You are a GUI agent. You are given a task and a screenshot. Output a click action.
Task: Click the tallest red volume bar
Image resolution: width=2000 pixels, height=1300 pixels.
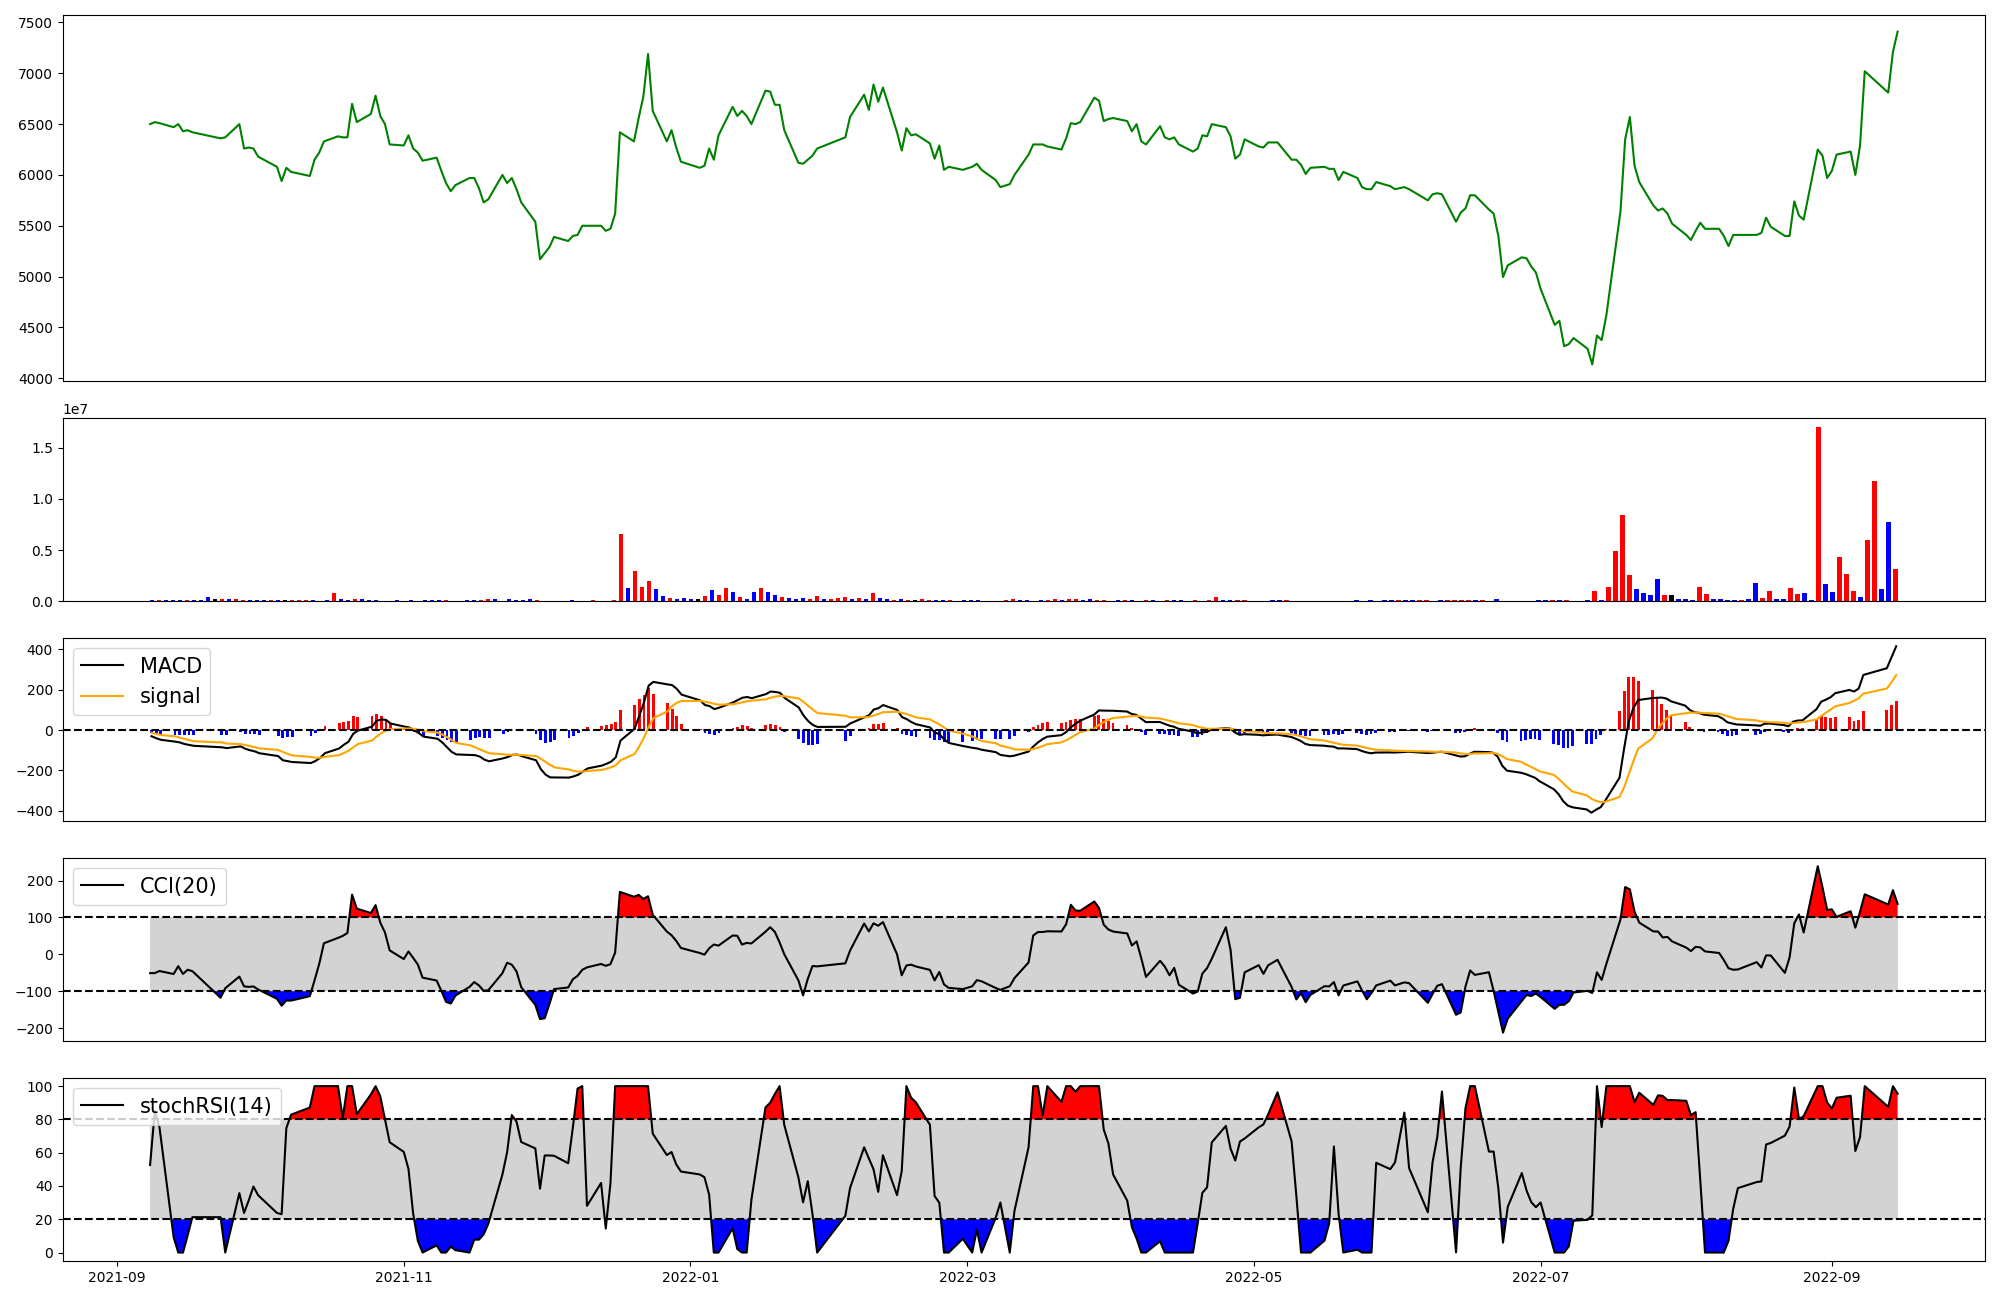pos(1818,514)
